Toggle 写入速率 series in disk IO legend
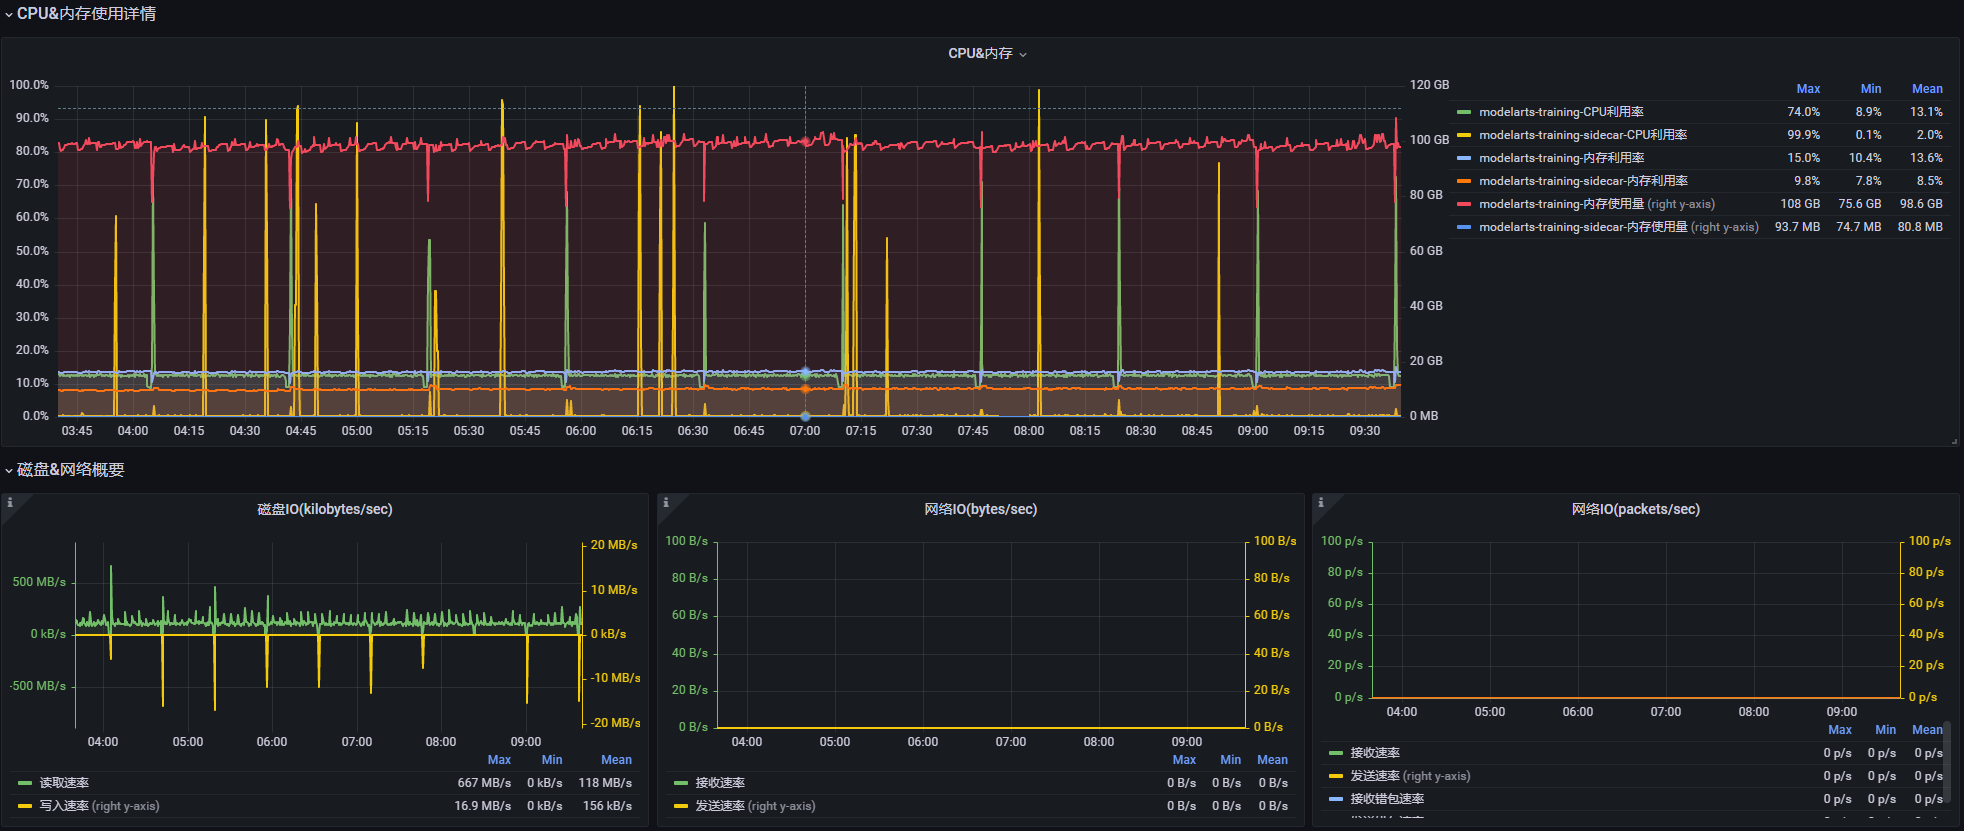Screen dimensions: 1964x831 pyautogui.click(x=99, y=806)
